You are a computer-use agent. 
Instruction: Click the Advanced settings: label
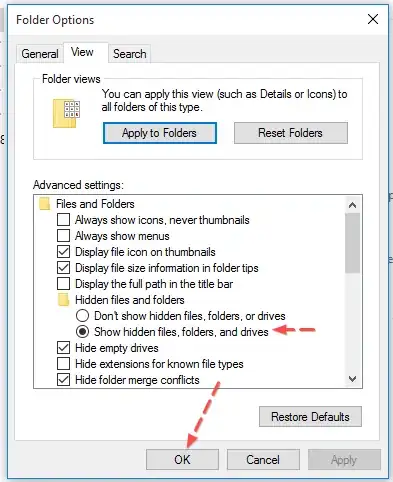(x=78, y=185)
